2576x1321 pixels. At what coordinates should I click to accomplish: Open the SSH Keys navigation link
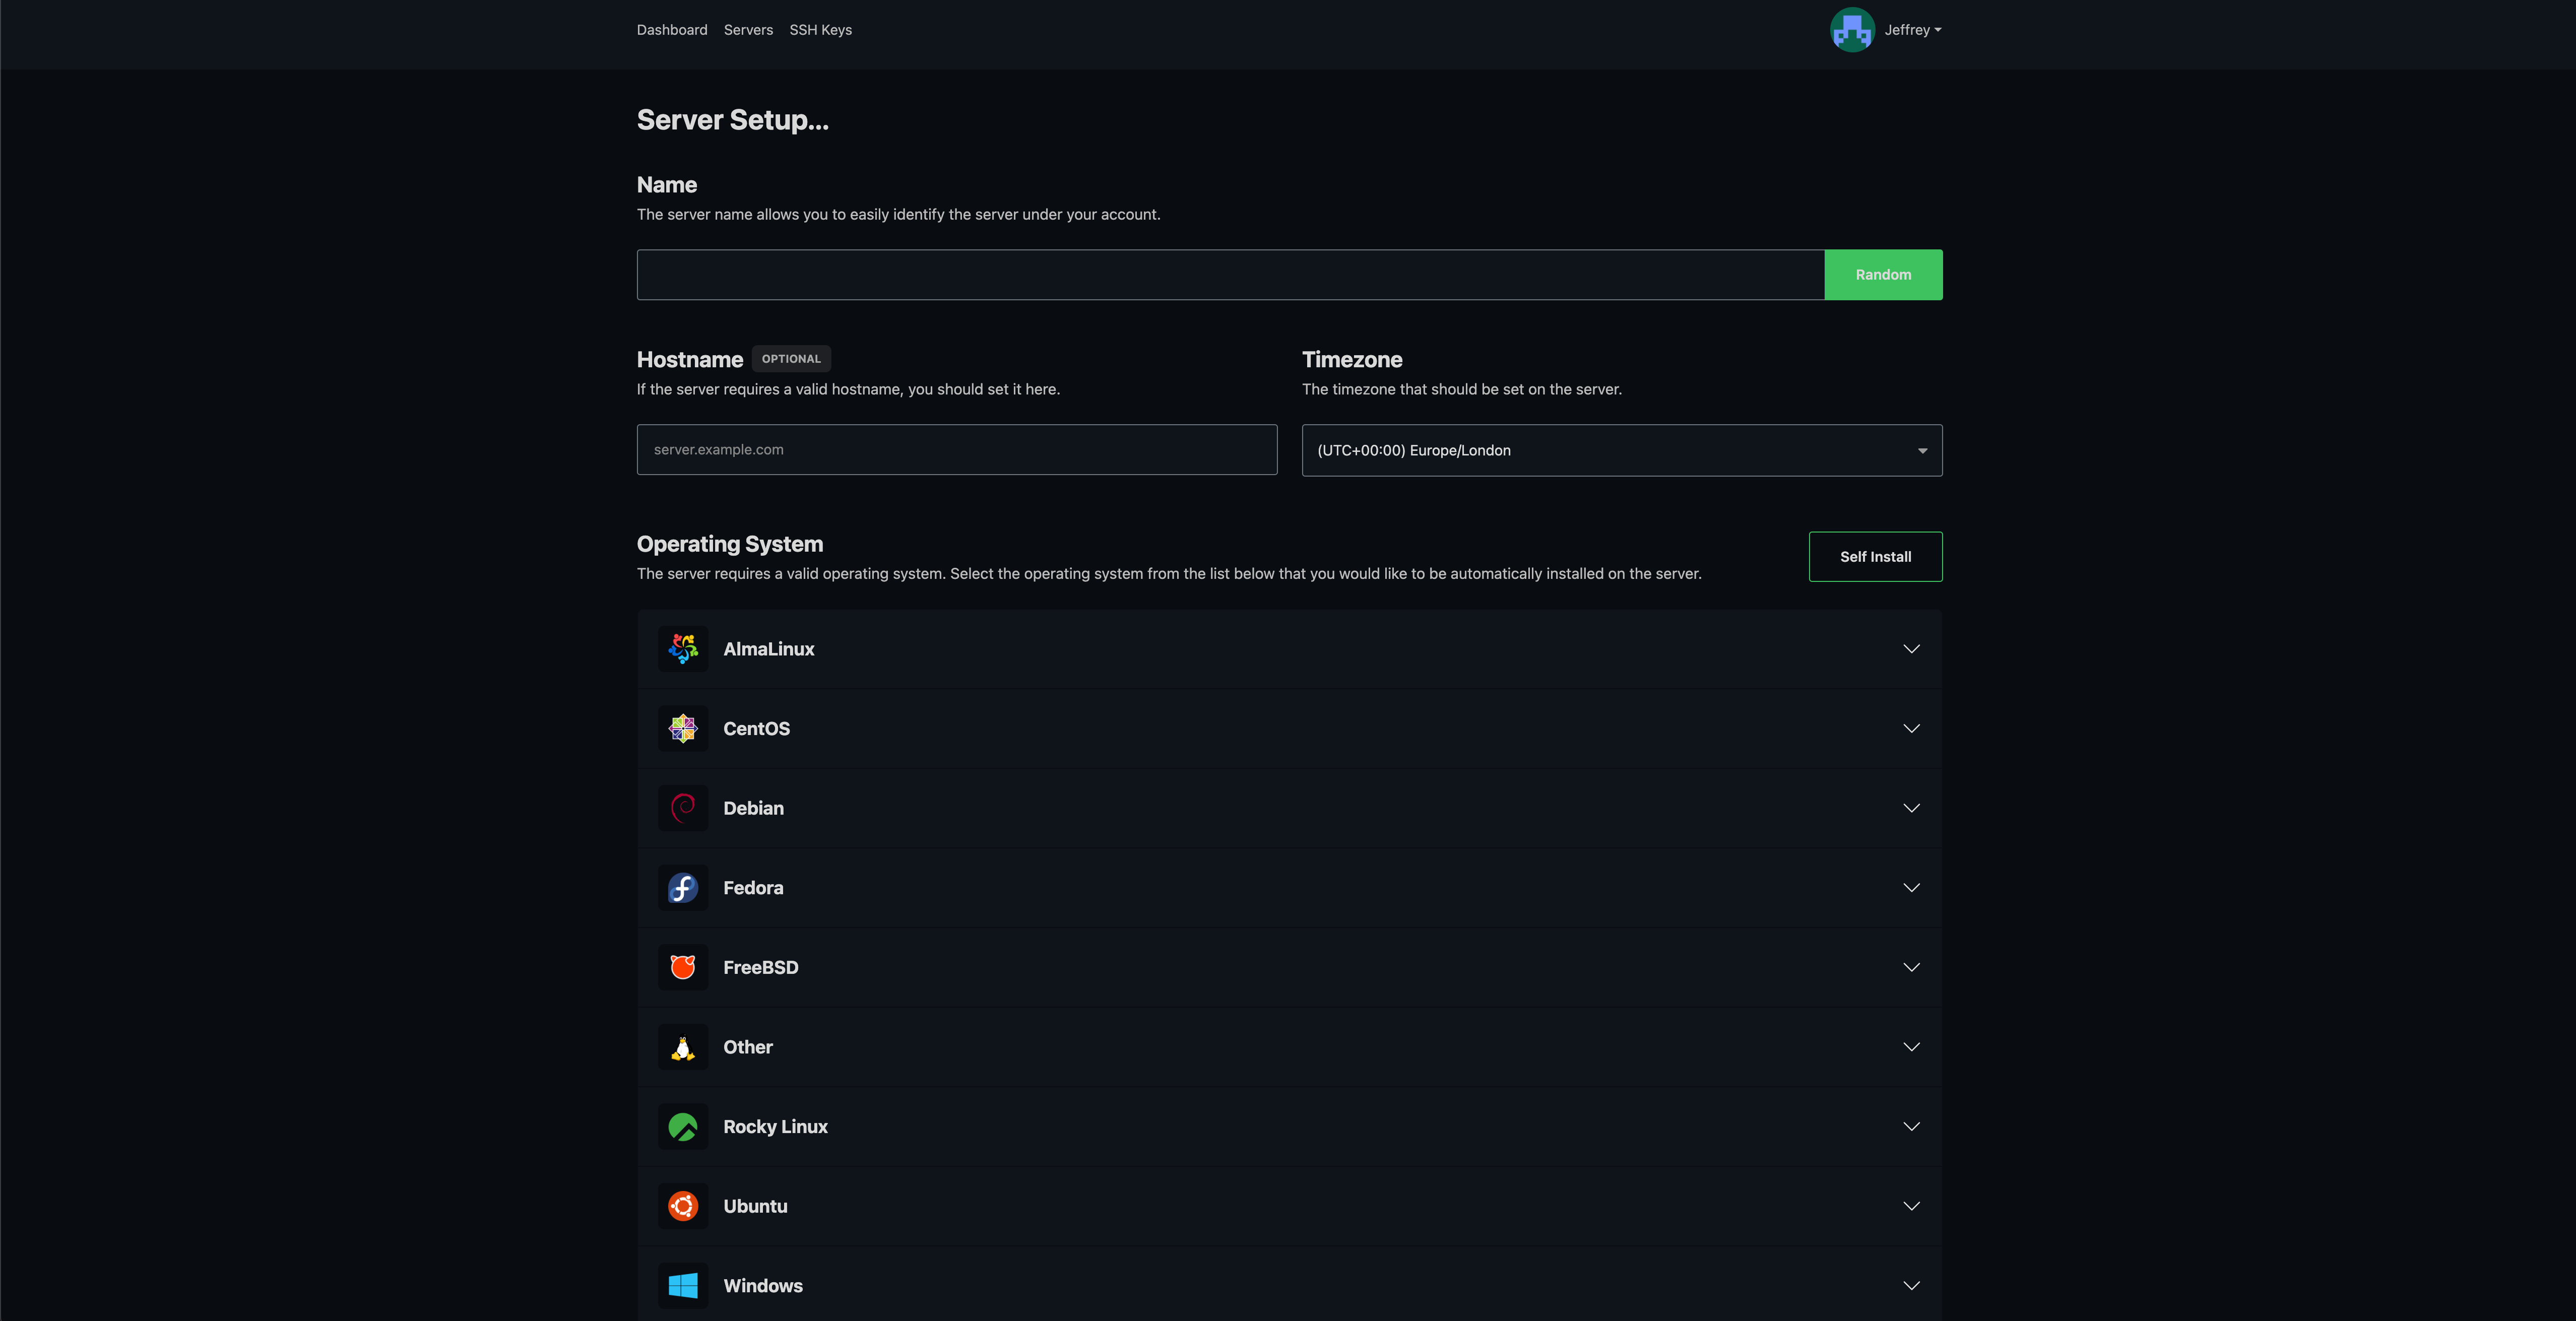(820, 30)
